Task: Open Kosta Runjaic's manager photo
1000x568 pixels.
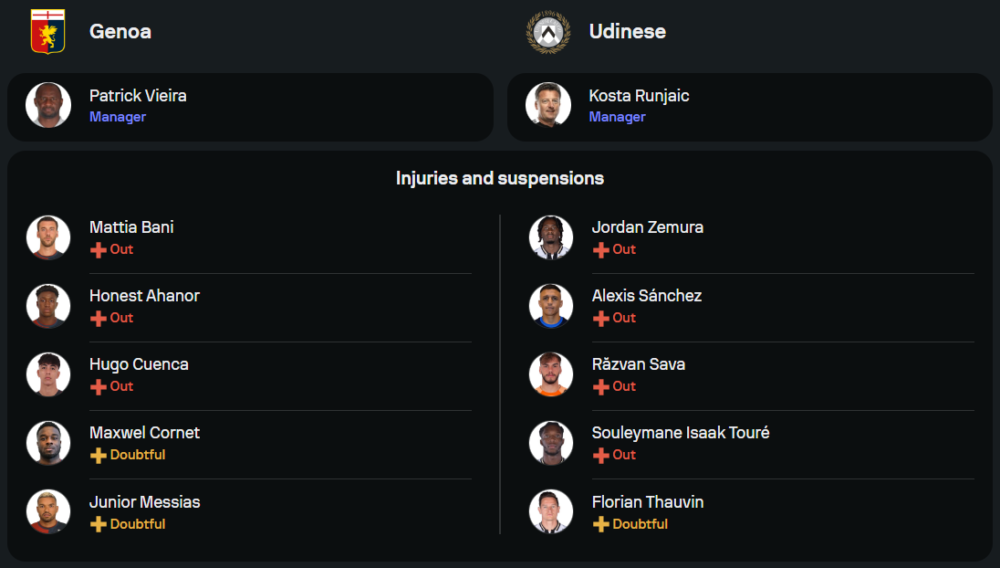Action: [x=548, y=105]
